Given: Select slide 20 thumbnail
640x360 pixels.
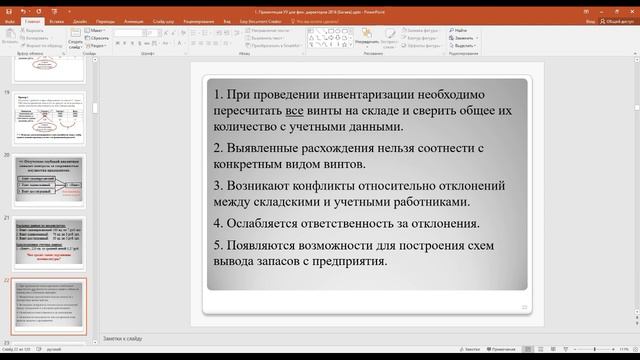Looking at the screenshot, I should (x=49, y=181).
